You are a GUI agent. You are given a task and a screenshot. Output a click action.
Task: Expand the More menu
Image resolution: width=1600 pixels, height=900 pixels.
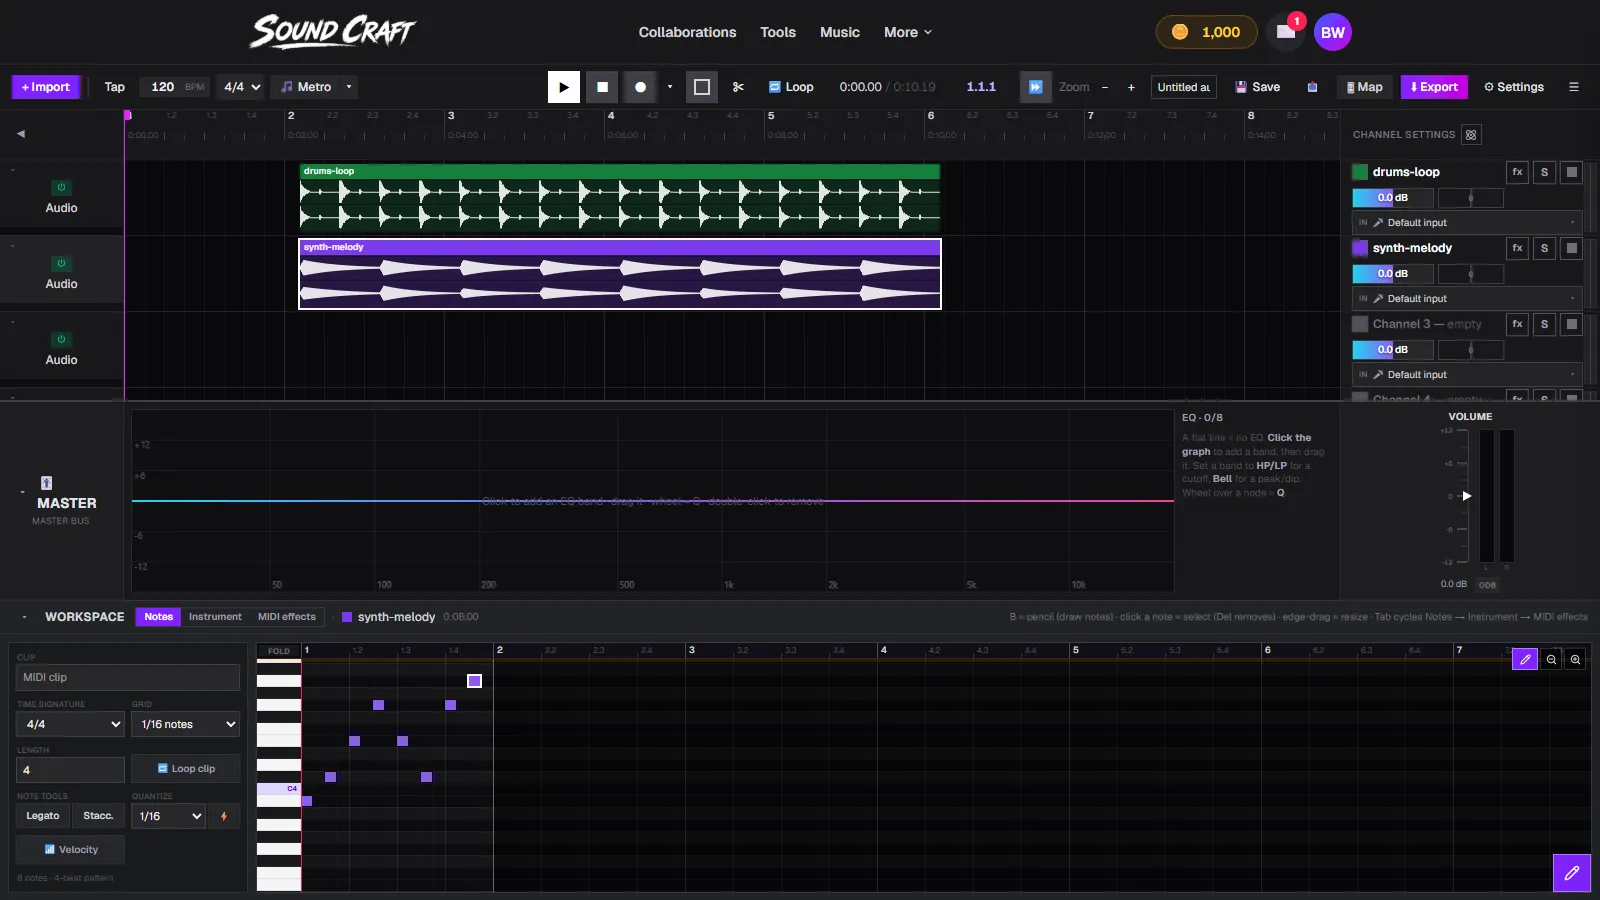pyautogui.click(x=908, y=32)
